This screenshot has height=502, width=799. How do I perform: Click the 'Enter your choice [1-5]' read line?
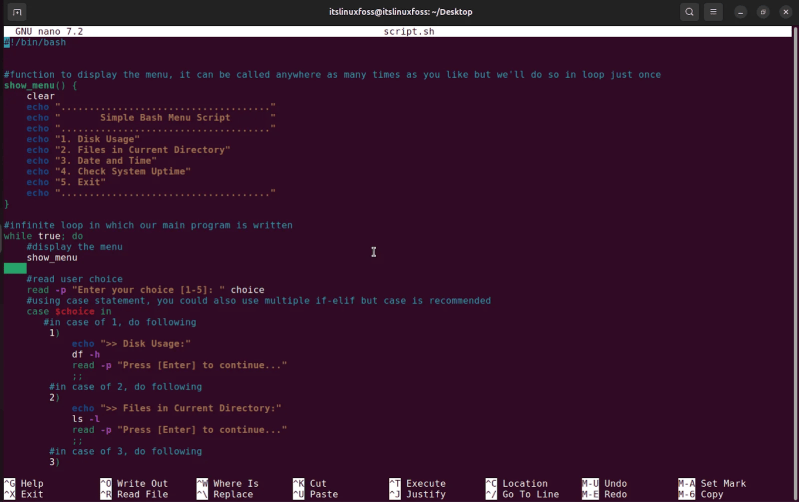[x=145, y=289]
